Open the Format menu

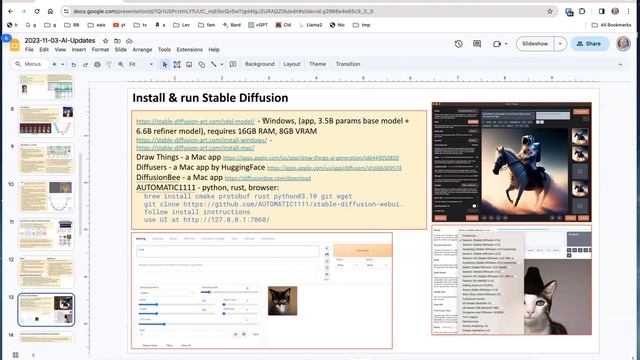pos(100,50)
